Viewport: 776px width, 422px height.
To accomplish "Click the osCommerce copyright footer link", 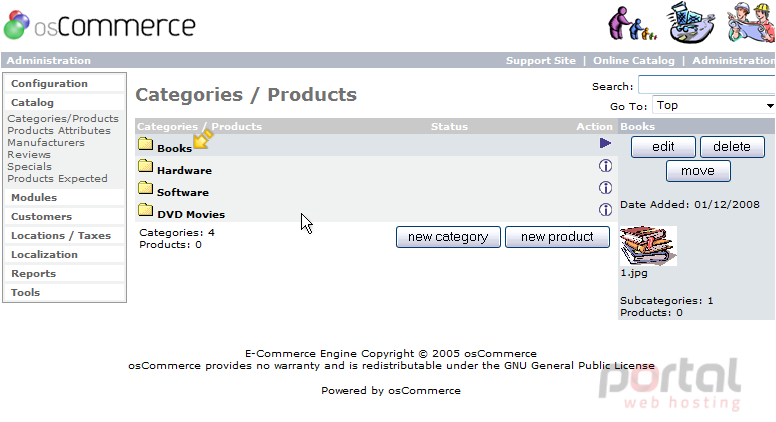I will pyautogui.click(x=500, y=354).
